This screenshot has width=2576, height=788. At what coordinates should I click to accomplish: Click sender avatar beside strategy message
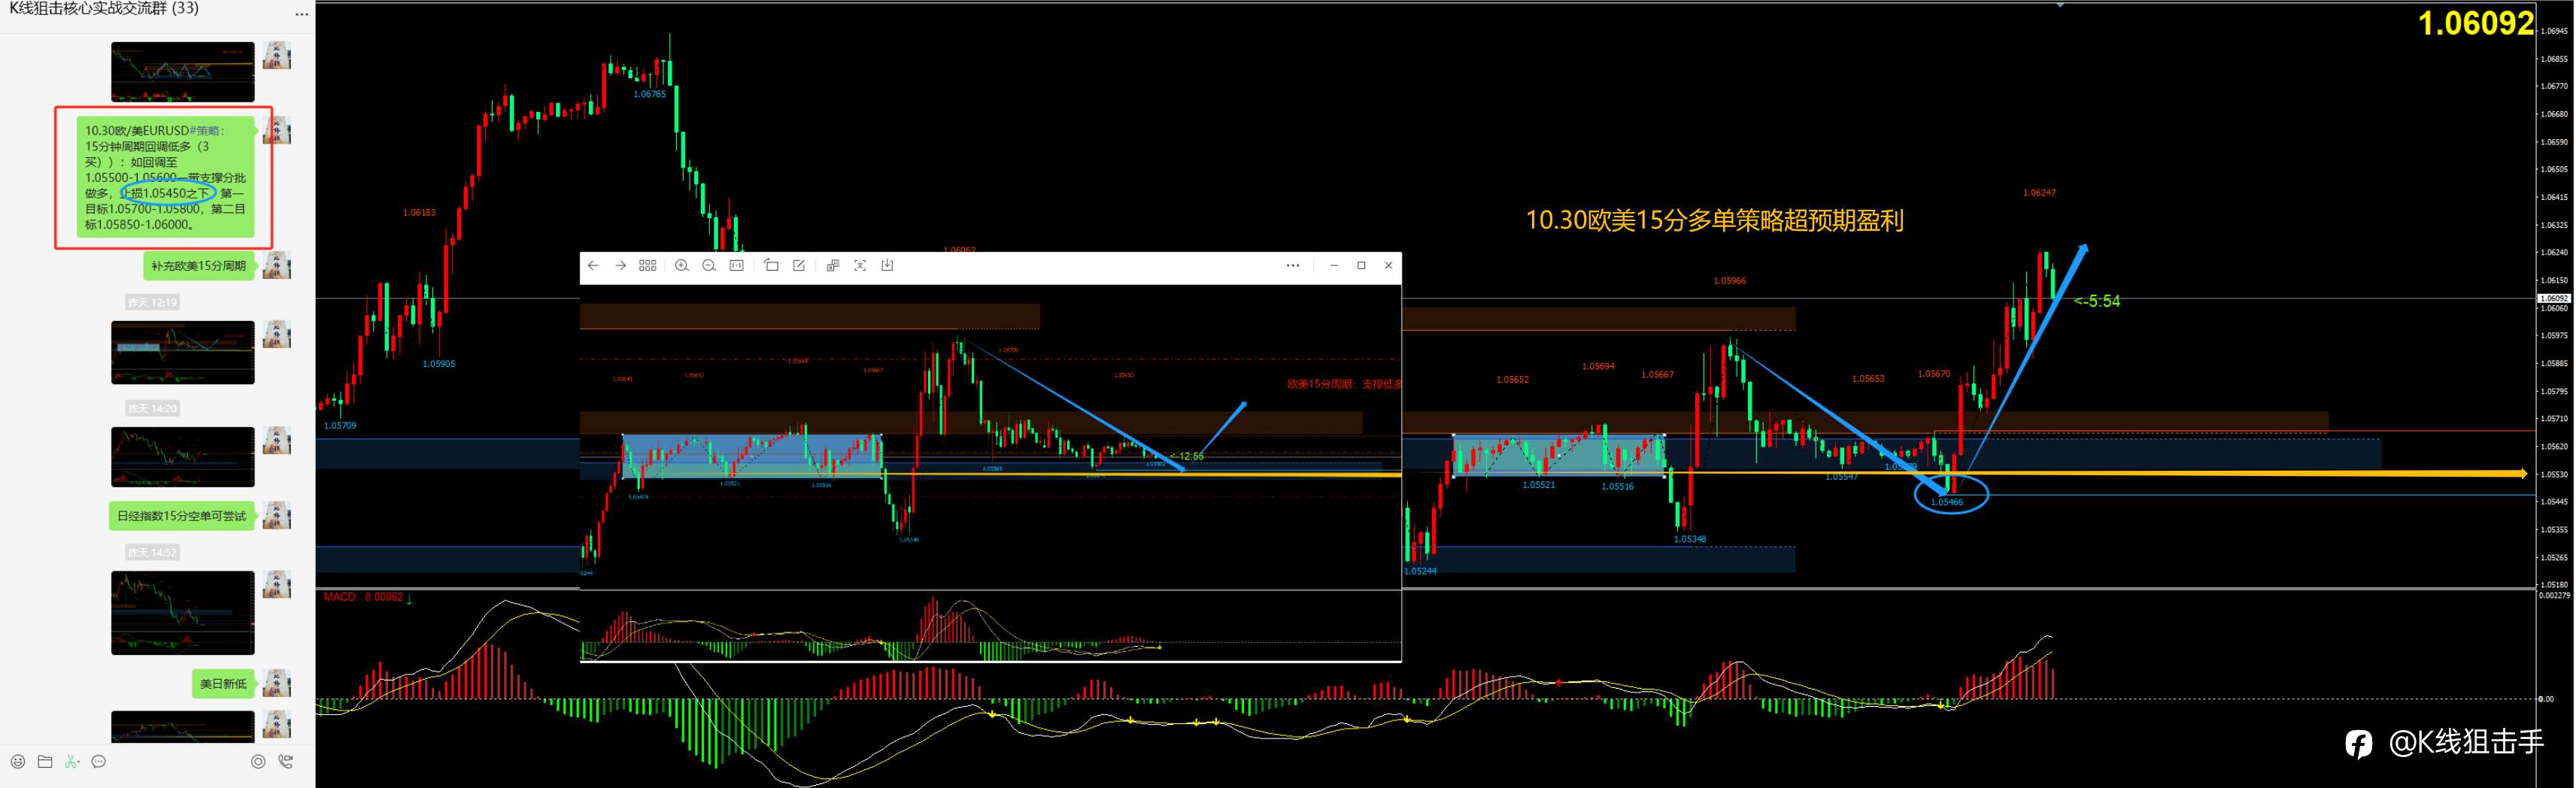click(277, 131)
